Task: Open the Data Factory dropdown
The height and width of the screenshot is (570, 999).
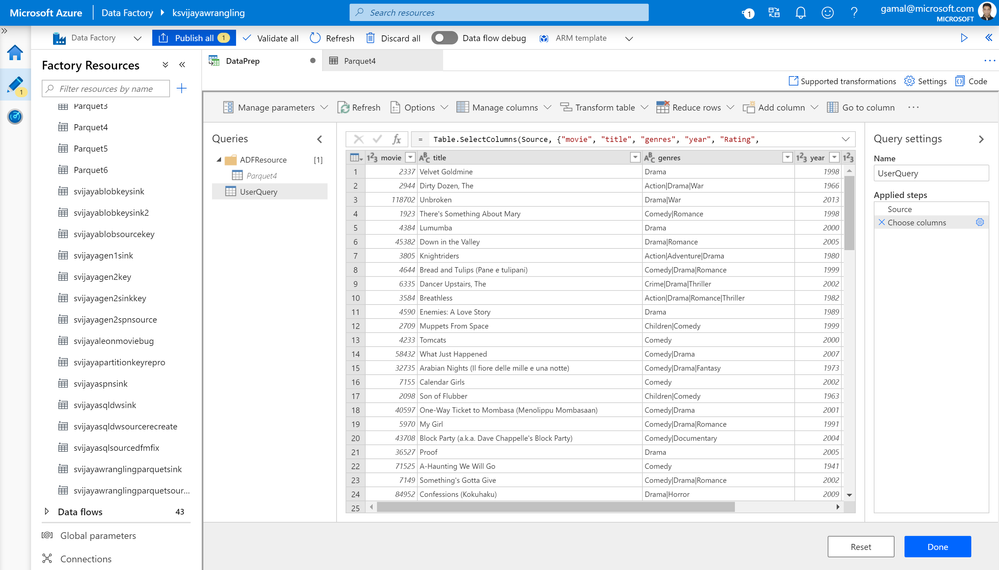Action: [97, 38]
